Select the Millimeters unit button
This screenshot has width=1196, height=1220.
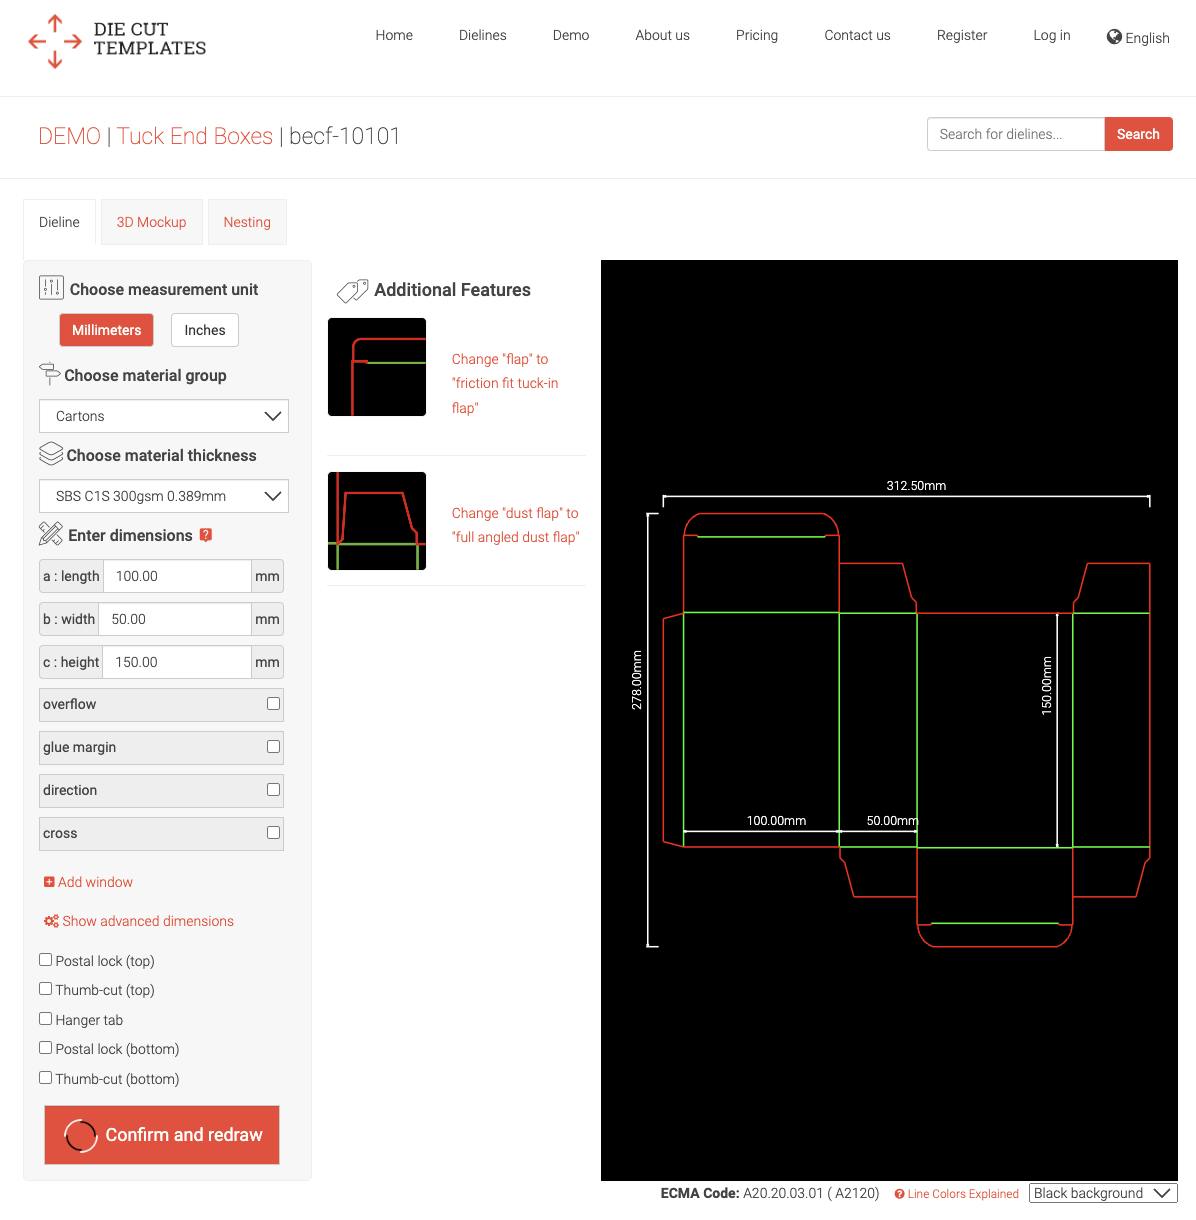point(106,330)
